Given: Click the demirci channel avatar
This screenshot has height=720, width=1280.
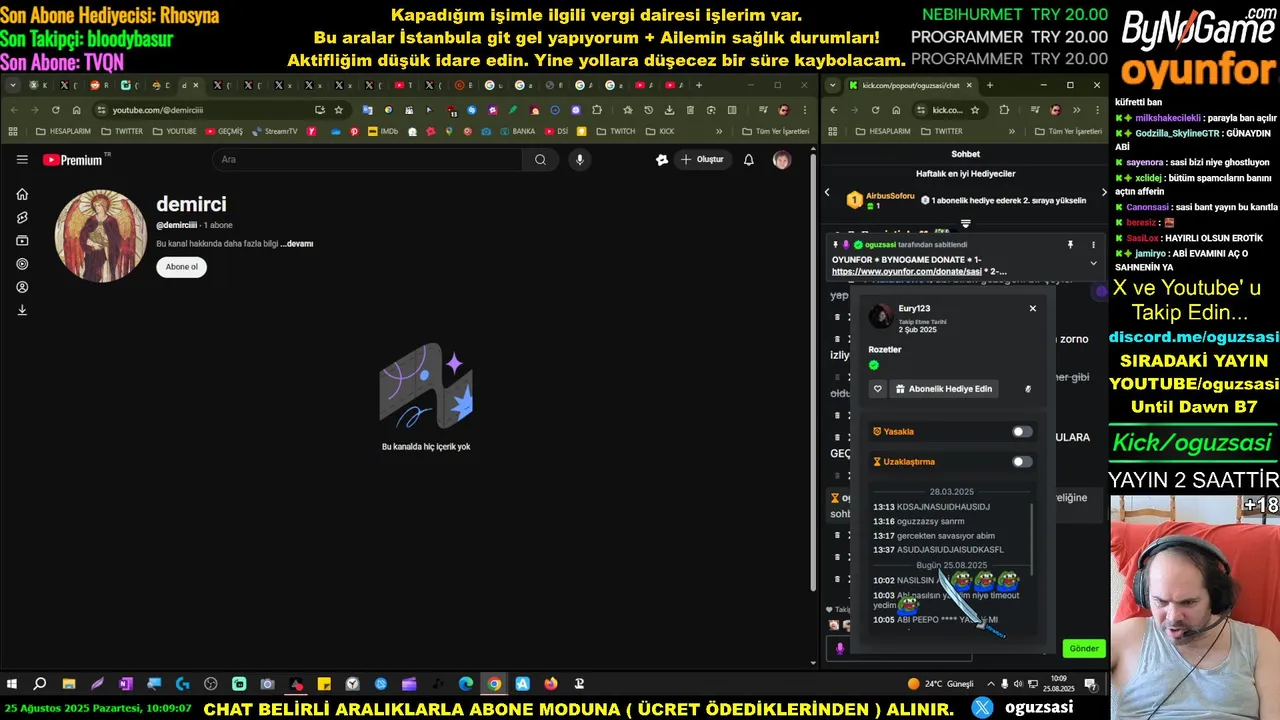Looking at the screenshot, I should (100, 236).
